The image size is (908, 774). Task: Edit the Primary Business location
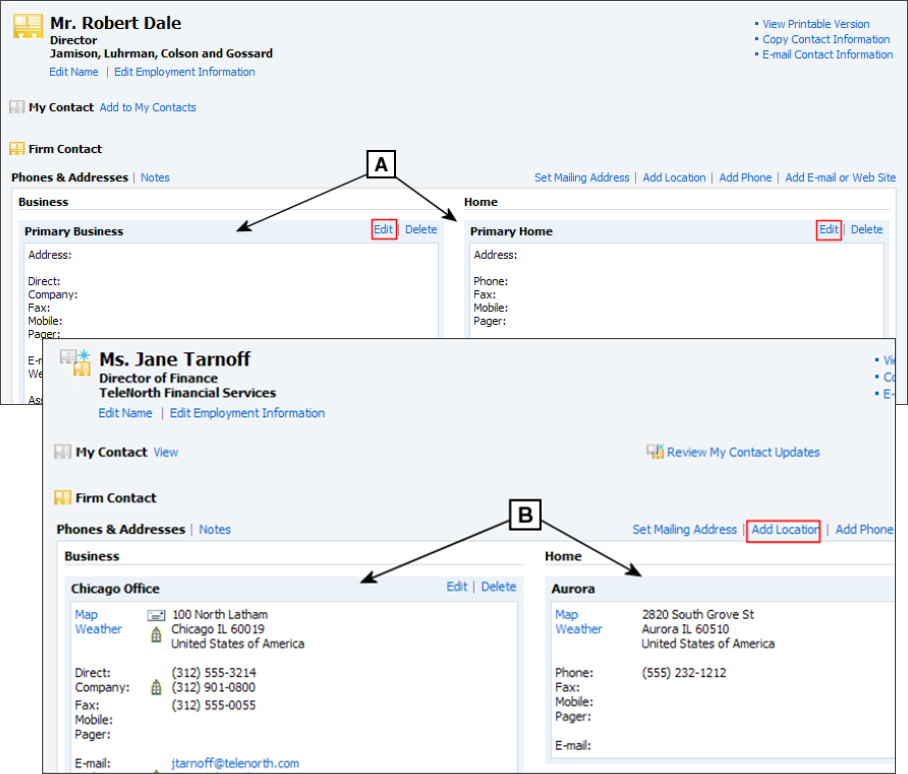383,229
